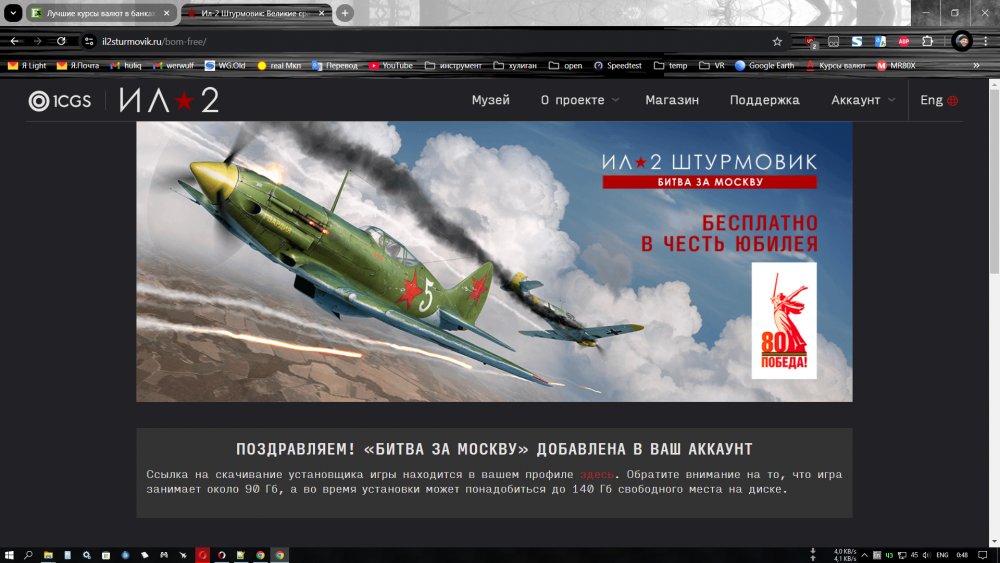Open the real Мкп bookmark
The image size is (1000, 563).
279,65
